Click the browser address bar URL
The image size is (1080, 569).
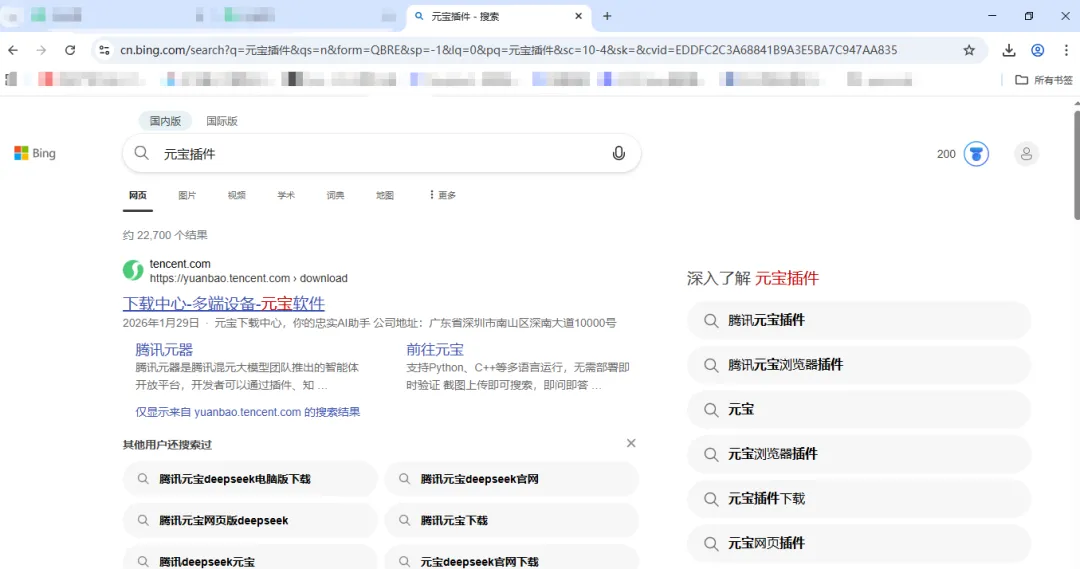pos(508,50)
